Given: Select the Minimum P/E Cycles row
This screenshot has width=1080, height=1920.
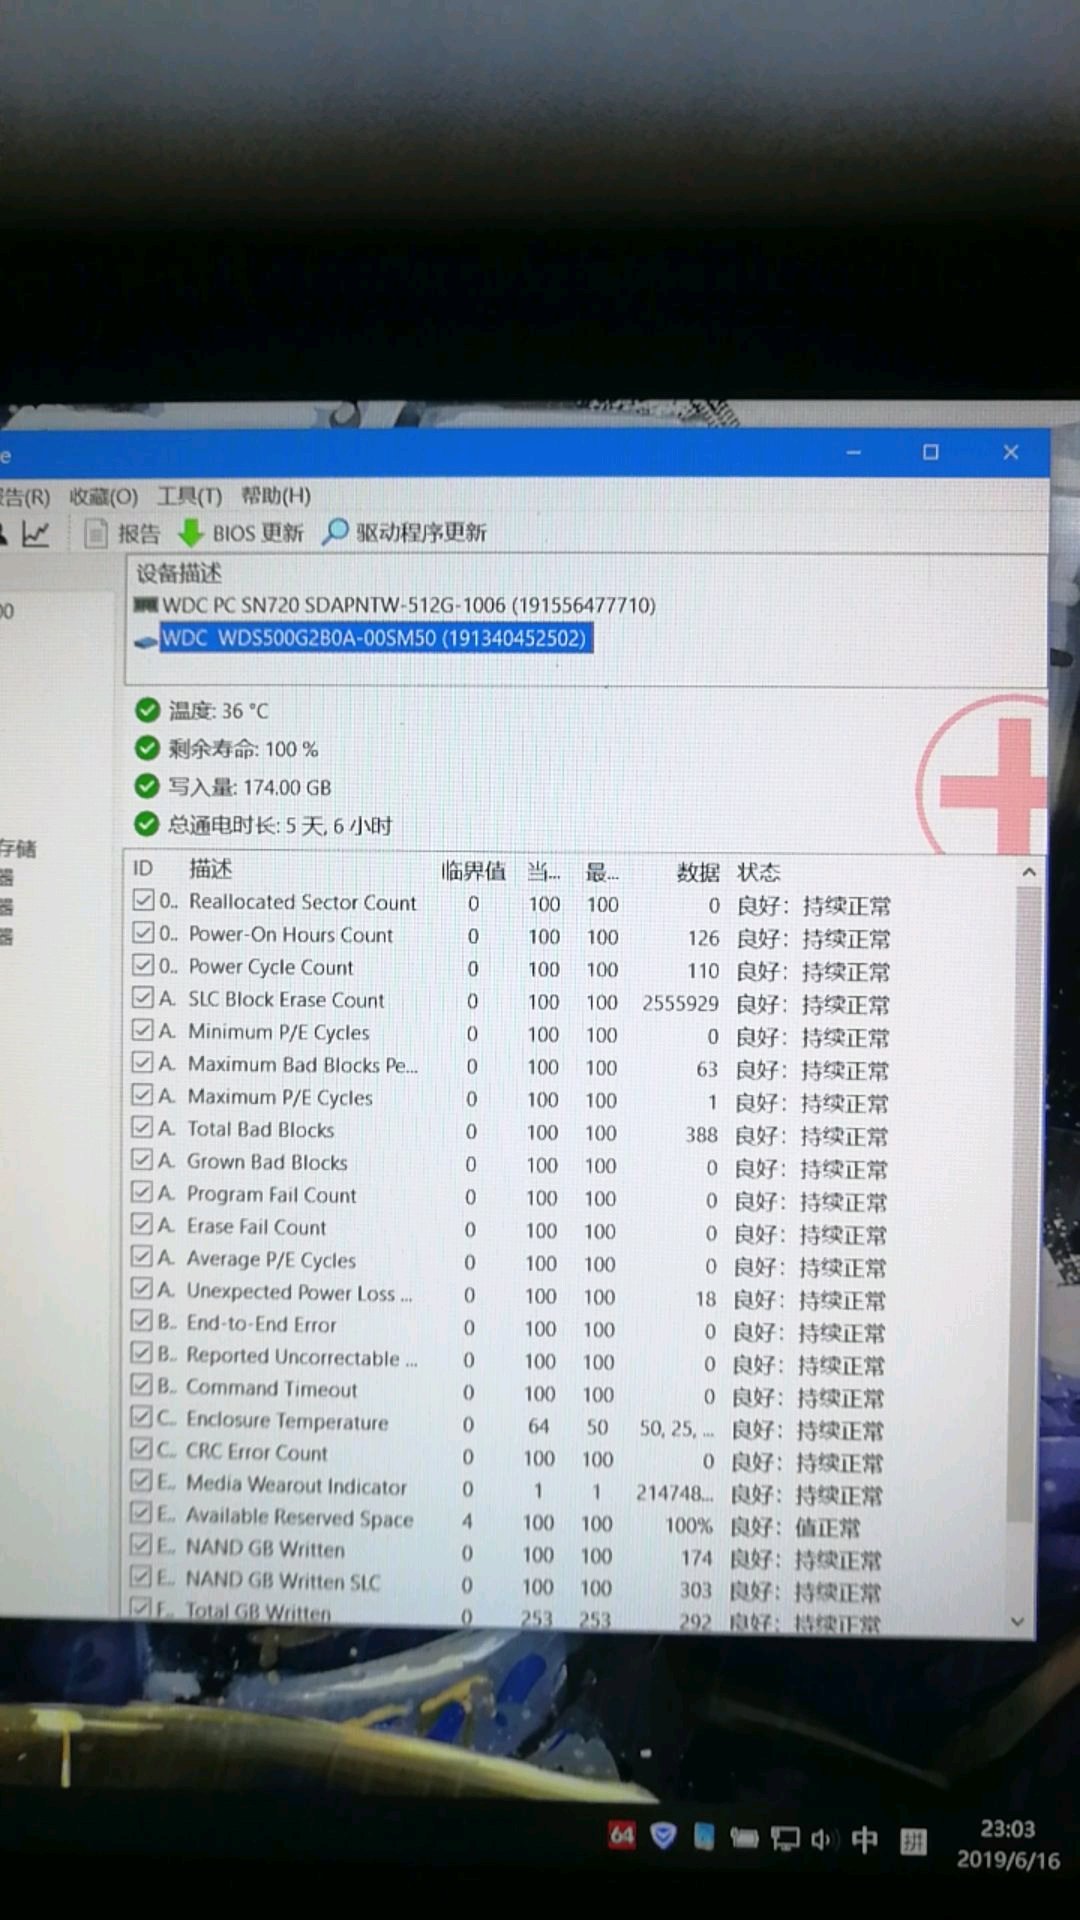Looking at the screenshot, I should coord(510,1034).
